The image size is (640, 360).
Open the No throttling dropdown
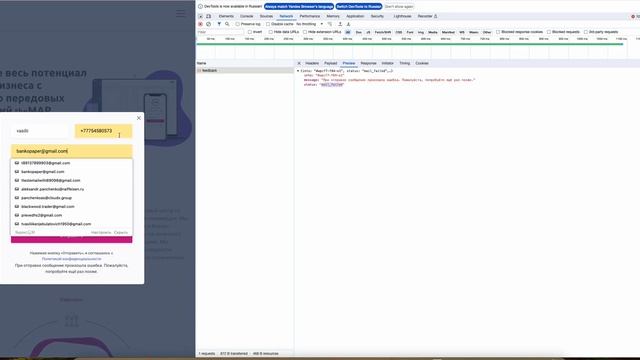click(309, 24)
